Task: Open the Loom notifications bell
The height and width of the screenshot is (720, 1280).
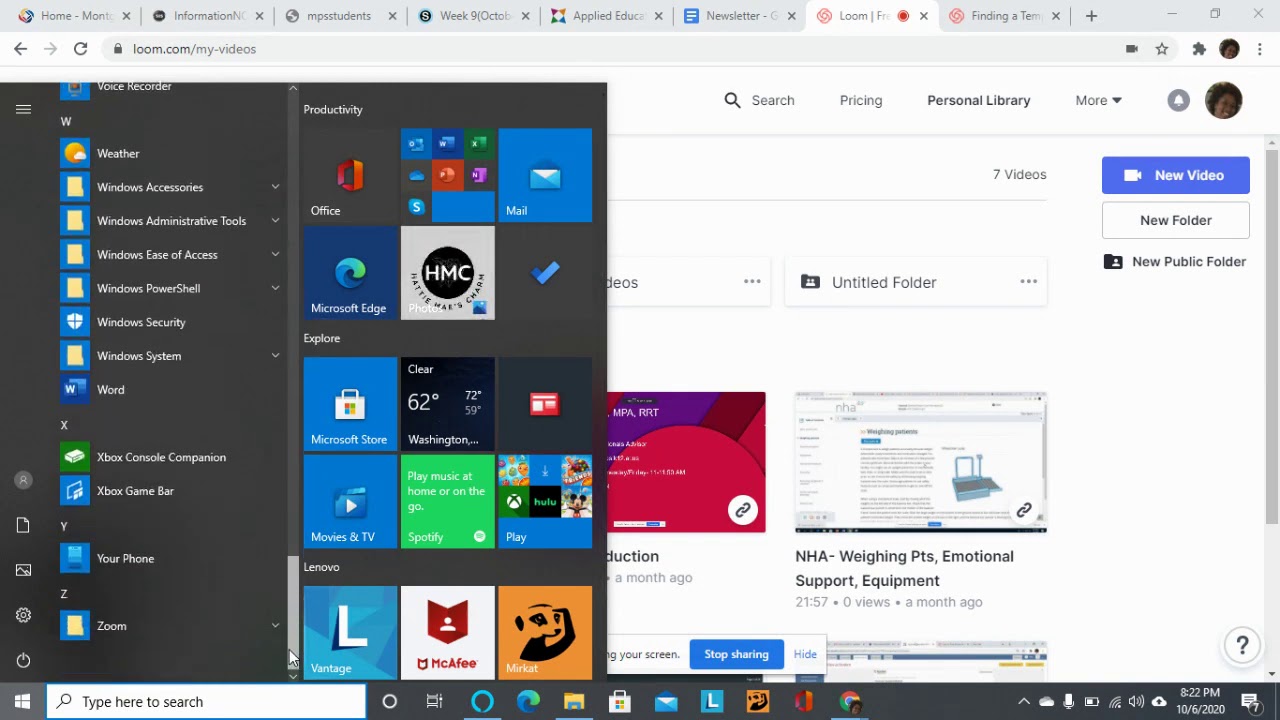Action: (x=1178, y=100)
